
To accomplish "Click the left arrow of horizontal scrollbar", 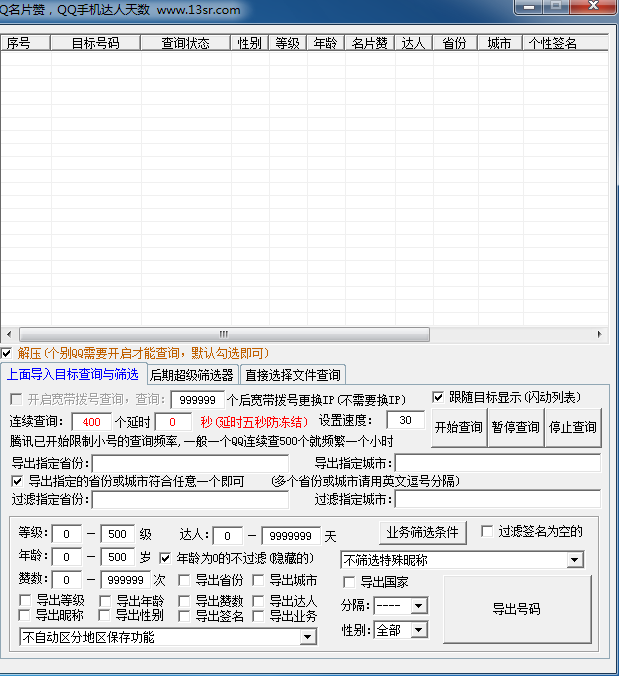I will coord(7,335).
